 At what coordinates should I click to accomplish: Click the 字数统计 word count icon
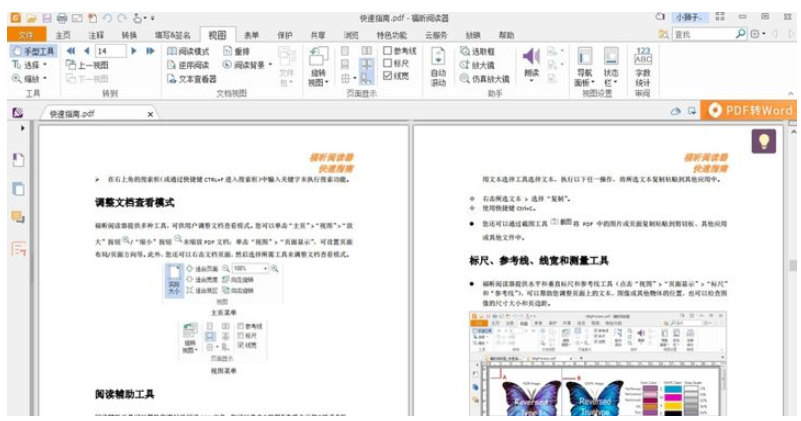[x=642, y=65]
